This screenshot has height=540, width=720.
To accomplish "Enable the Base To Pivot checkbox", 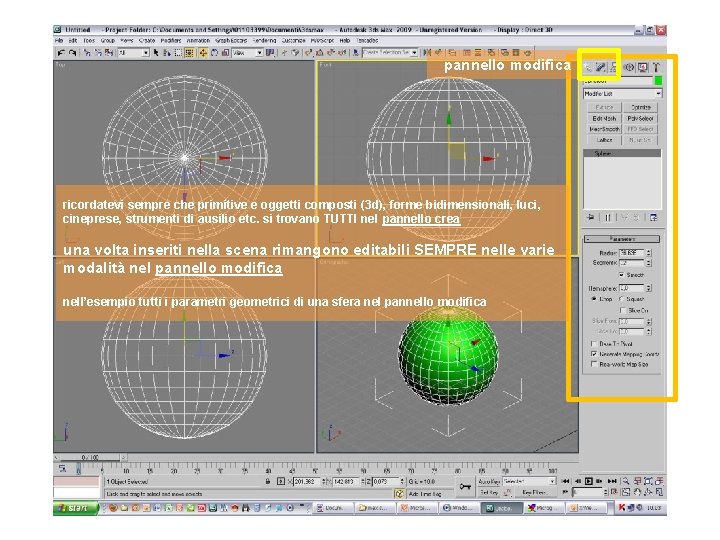I will point(594,343).
